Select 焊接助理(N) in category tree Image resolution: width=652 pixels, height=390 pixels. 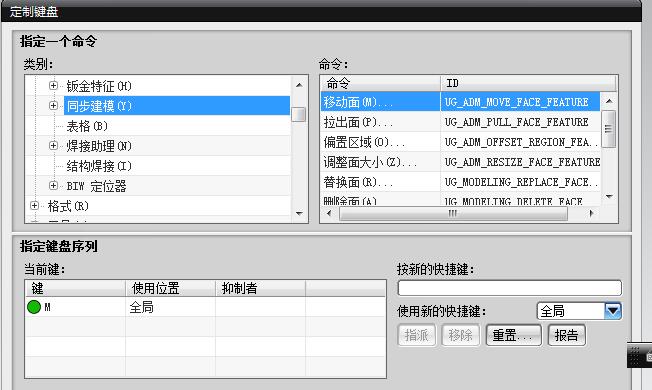(x=99, y=146)
